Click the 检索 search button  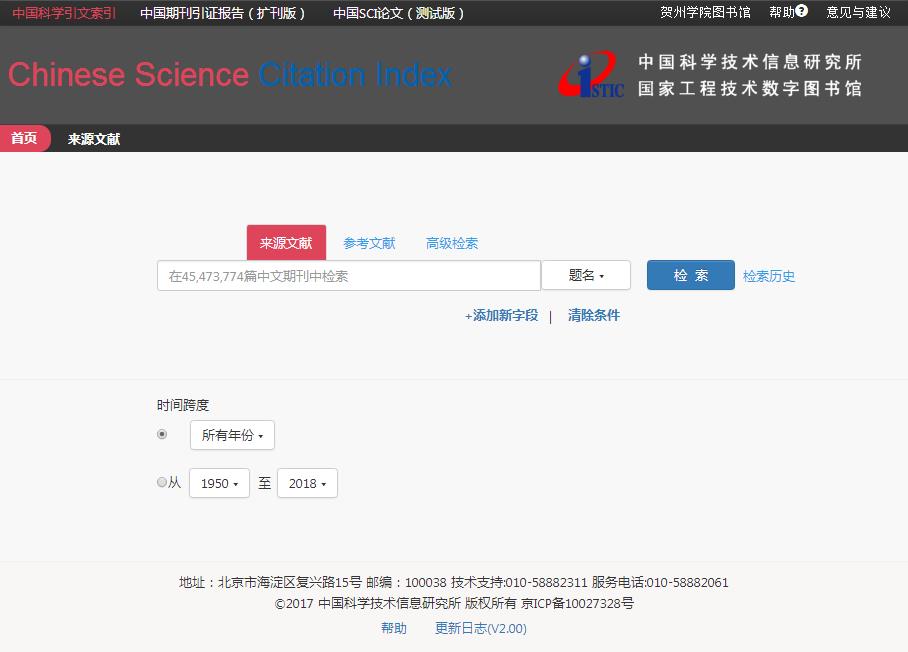(691, 276)
